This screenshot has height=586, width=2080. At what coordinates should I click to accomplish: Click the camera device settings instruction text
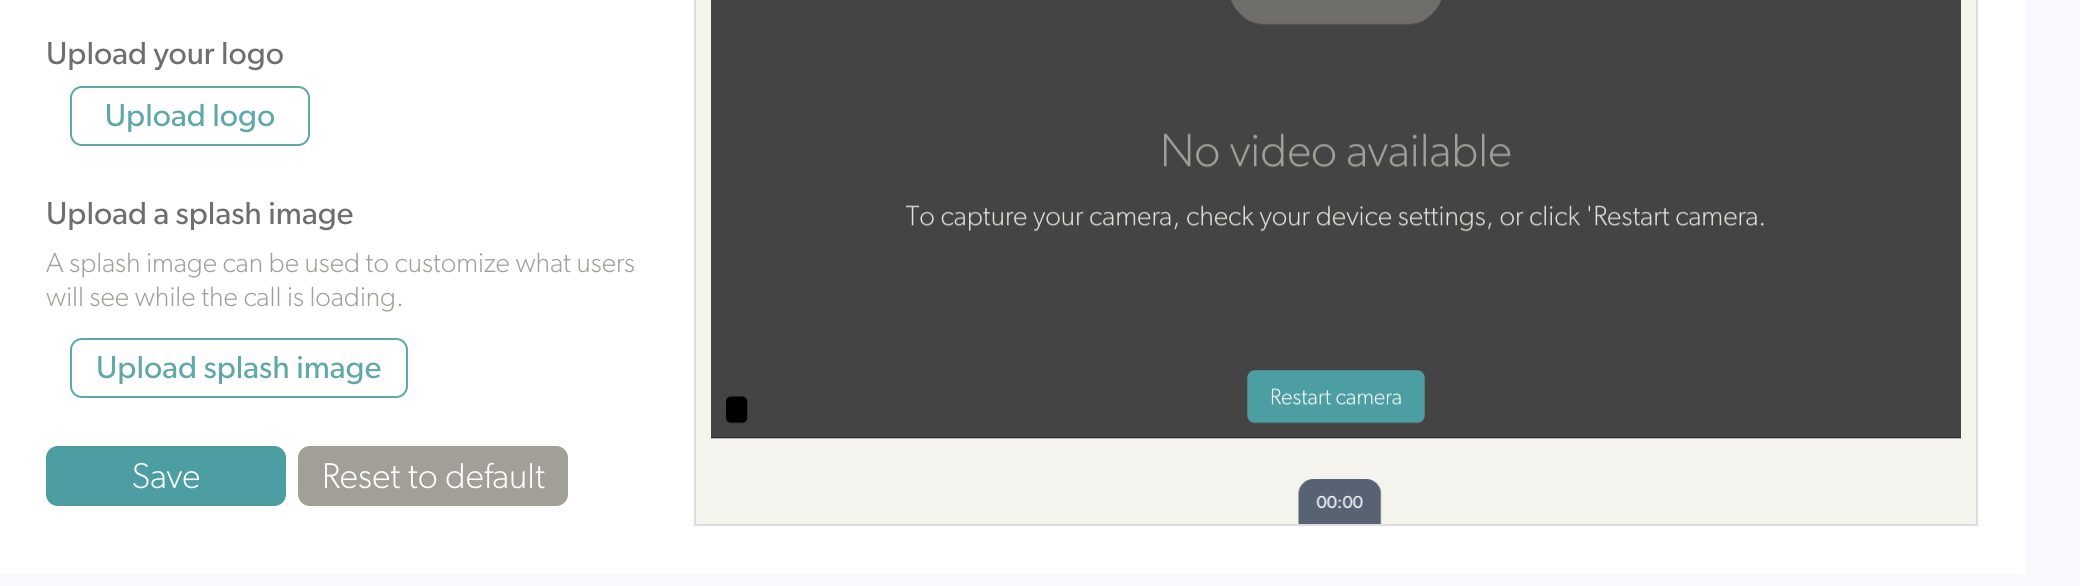pyautogui.click(x=1335, y=217)
